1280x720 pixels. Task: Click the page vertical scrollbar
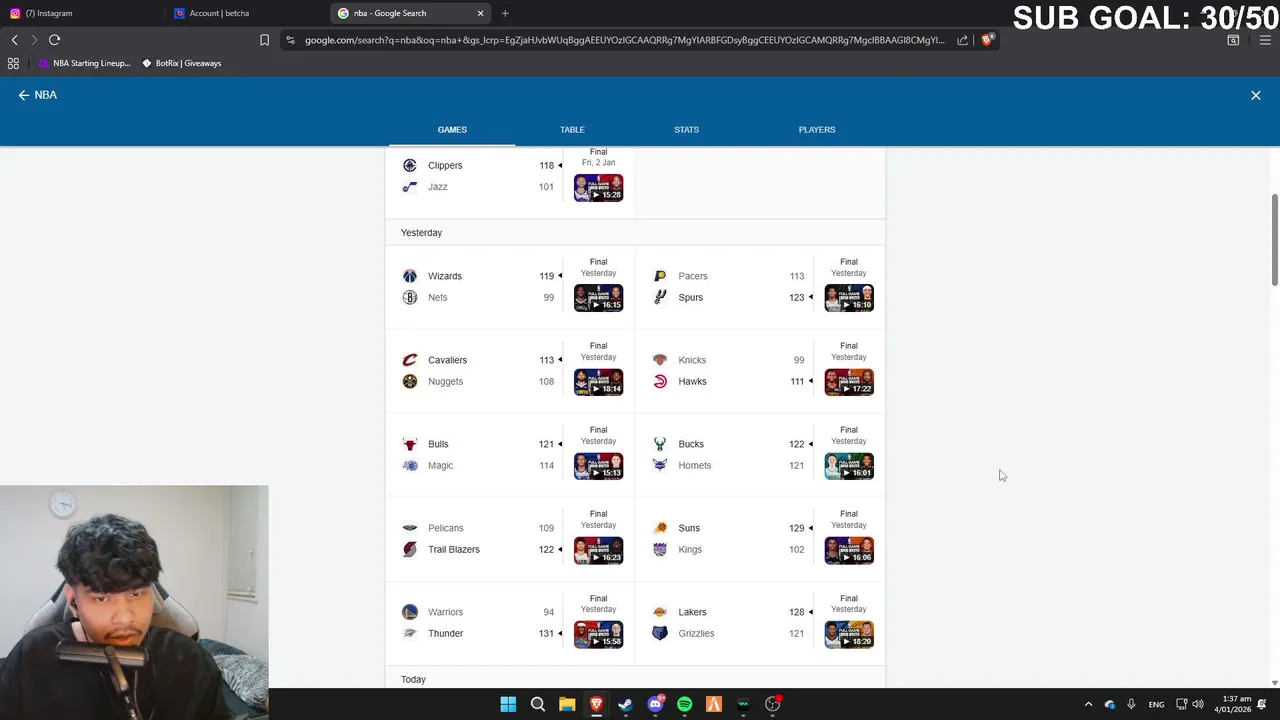point(1274,240)
